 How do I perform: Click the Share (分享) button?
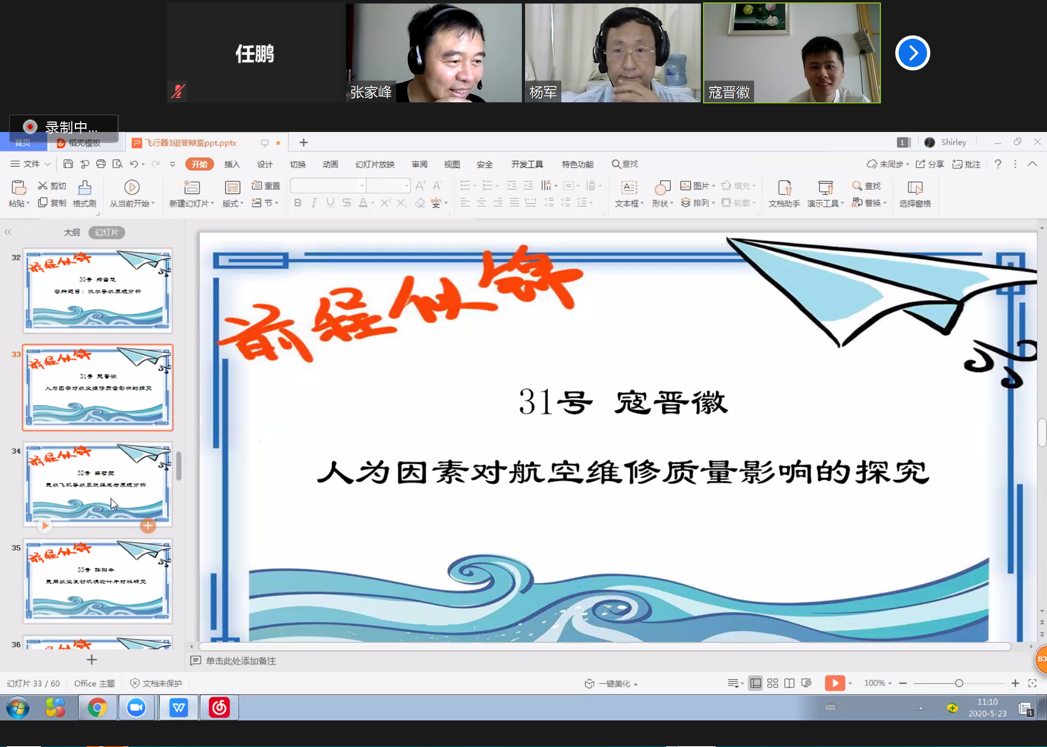[929, 164]
